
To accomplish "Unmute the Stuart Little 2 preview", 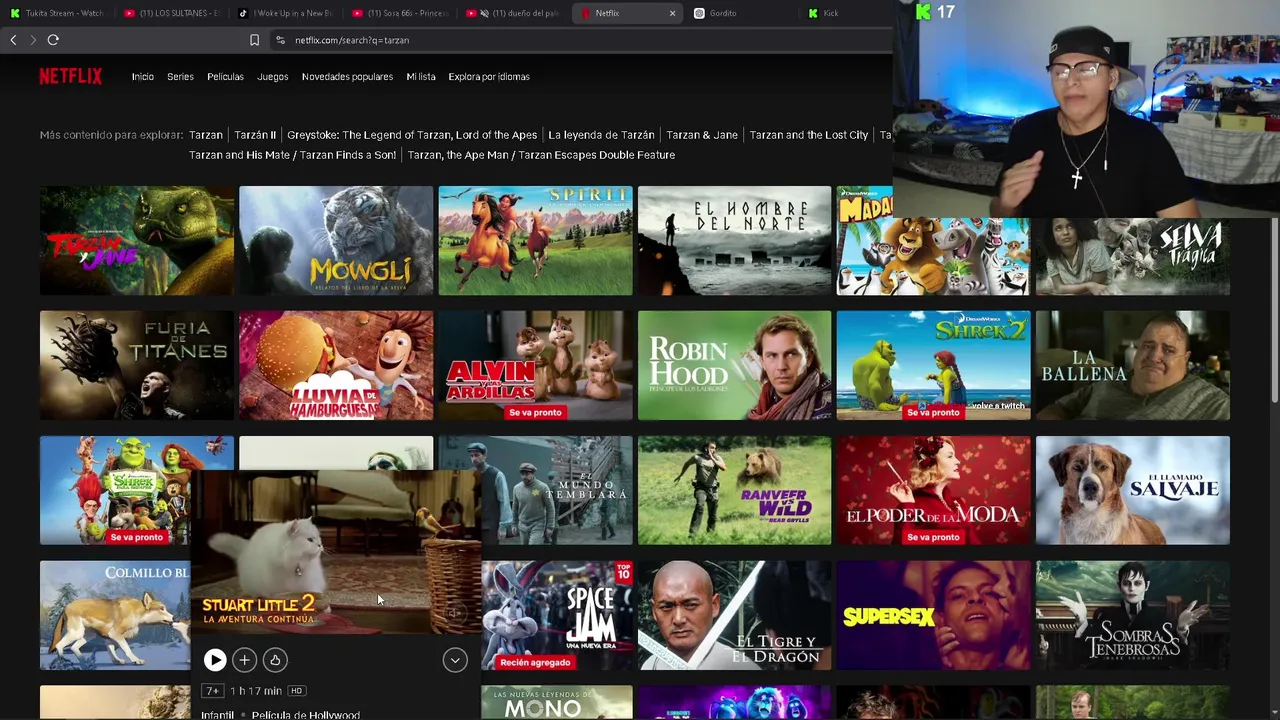I will click(454, 613).
